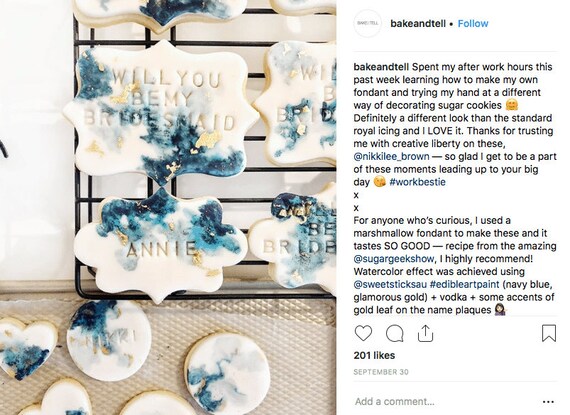Save the post with the bookmark icon
The image size is (570, 415).
(x=549, y=333)
